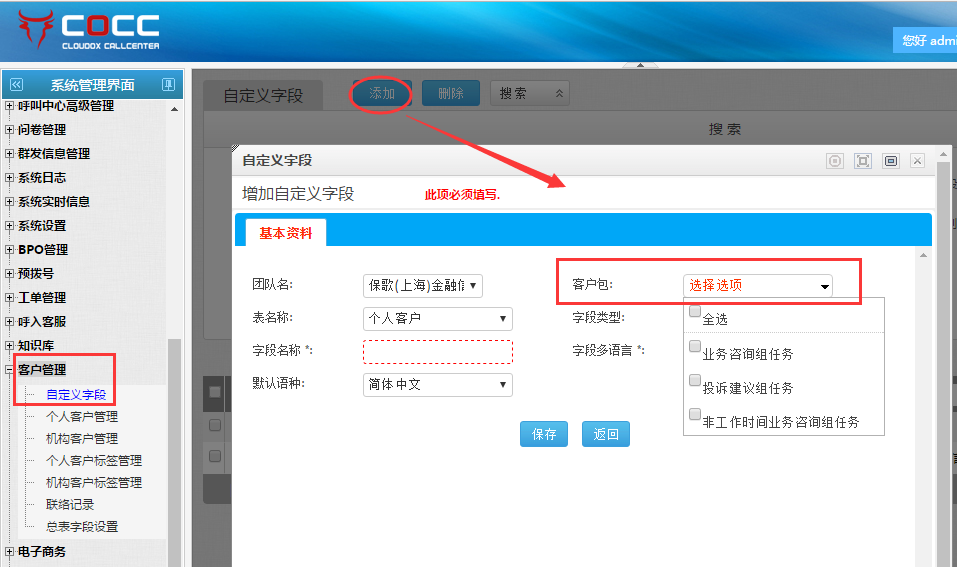Open 个人客户管理 in sidebar

point(82,417)
